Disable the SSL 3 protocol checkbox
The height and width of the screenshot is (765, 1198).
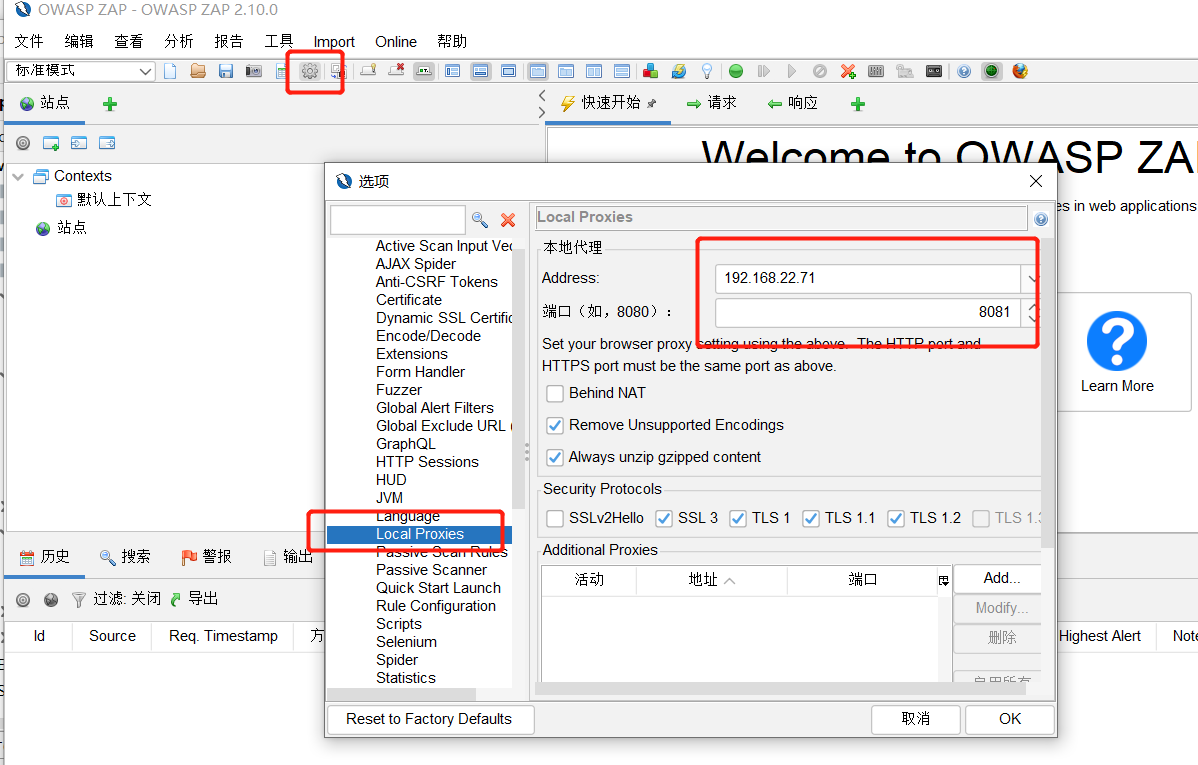[x=663, y=518]
